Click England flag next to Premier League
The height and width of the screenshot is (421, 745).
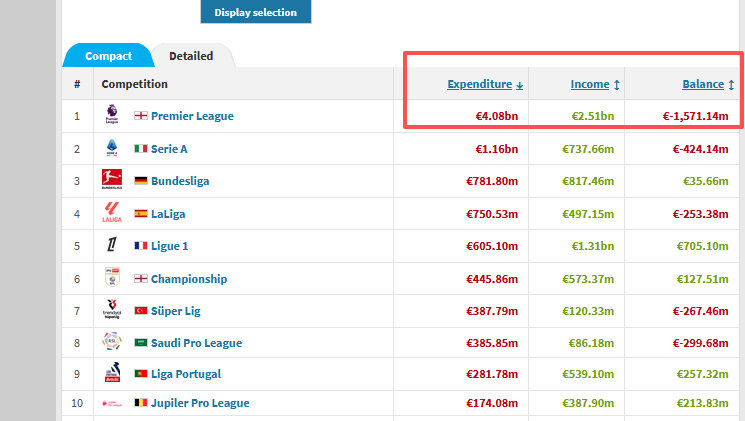click(141, 115)
